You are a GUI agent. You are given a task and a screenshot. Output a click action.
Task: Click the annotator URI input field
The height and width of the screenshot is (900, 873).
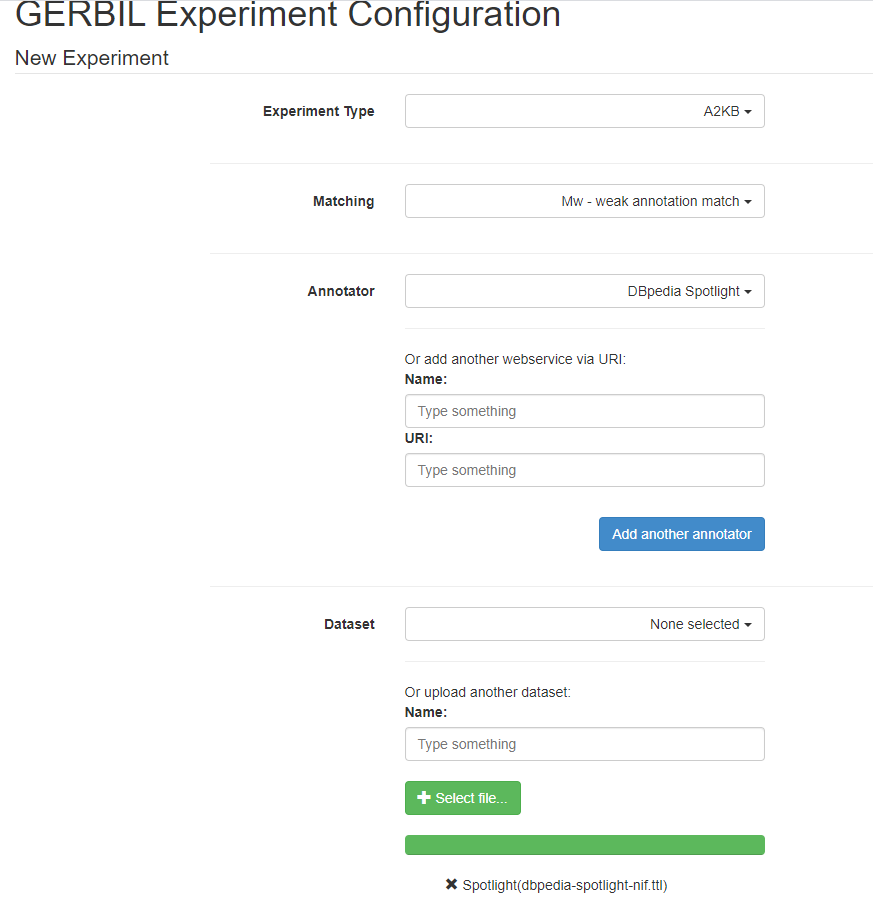pos(584,470)
